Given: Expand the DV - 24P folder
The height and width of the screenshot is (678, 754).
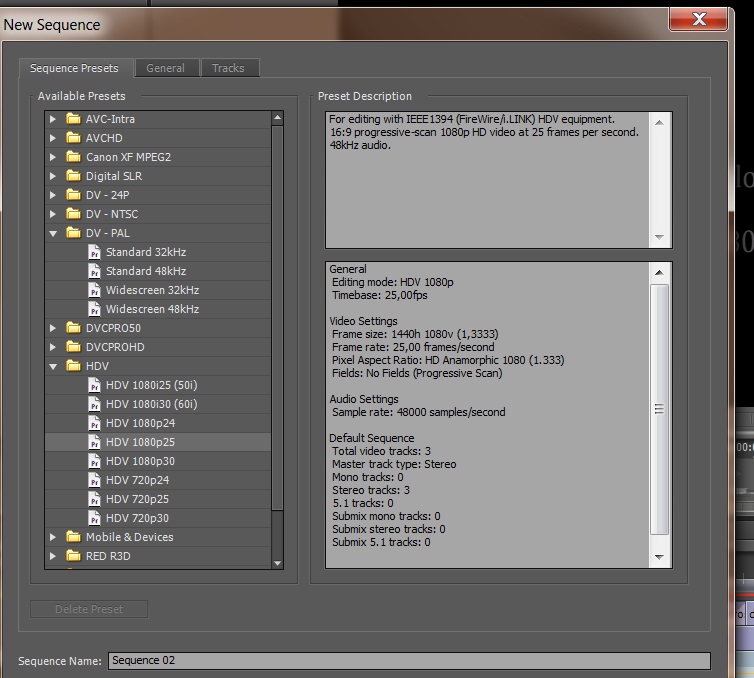Looking at the screenshot, I should pos(53,195).
